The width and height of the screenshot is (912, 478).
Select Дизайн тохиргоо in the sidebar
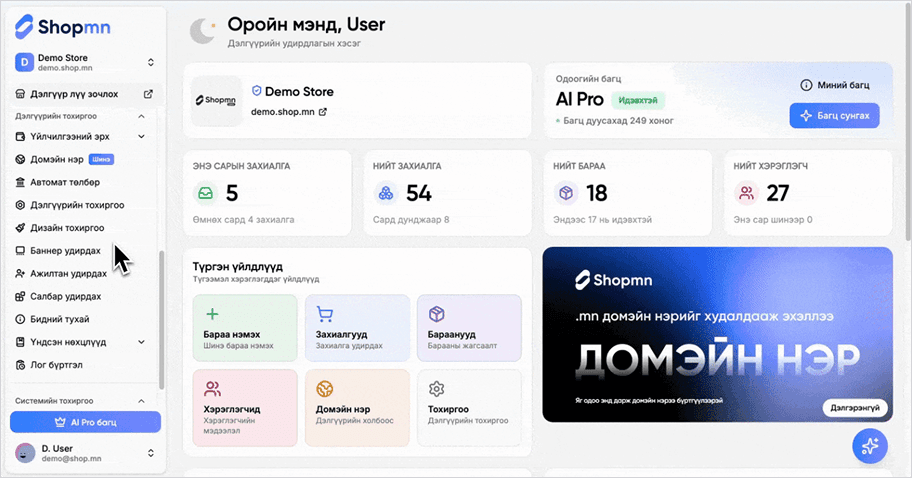click(66, 228)
